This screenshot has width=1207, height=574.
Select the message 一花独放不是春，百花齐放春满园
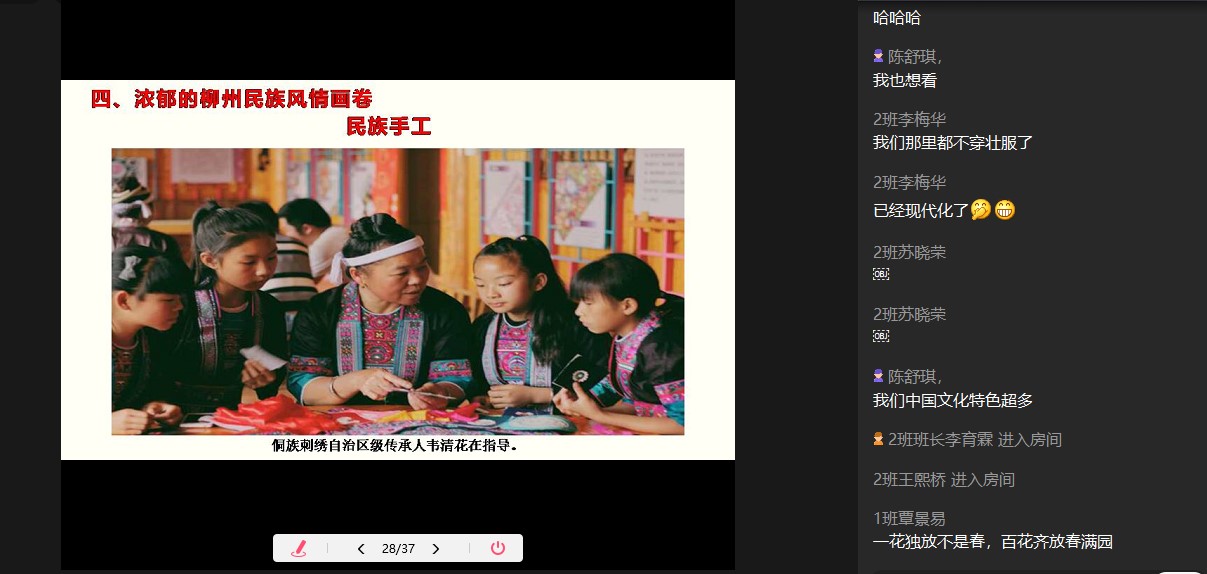pos(992,542)
